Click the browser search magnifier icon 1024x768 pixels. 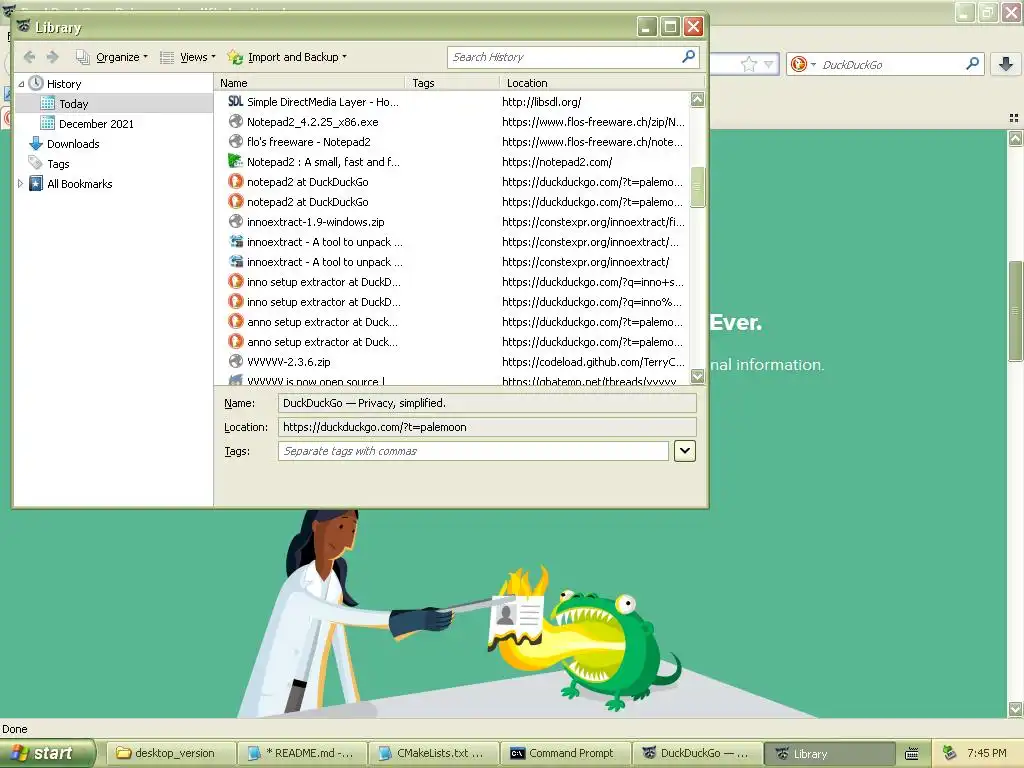point(972,64)
